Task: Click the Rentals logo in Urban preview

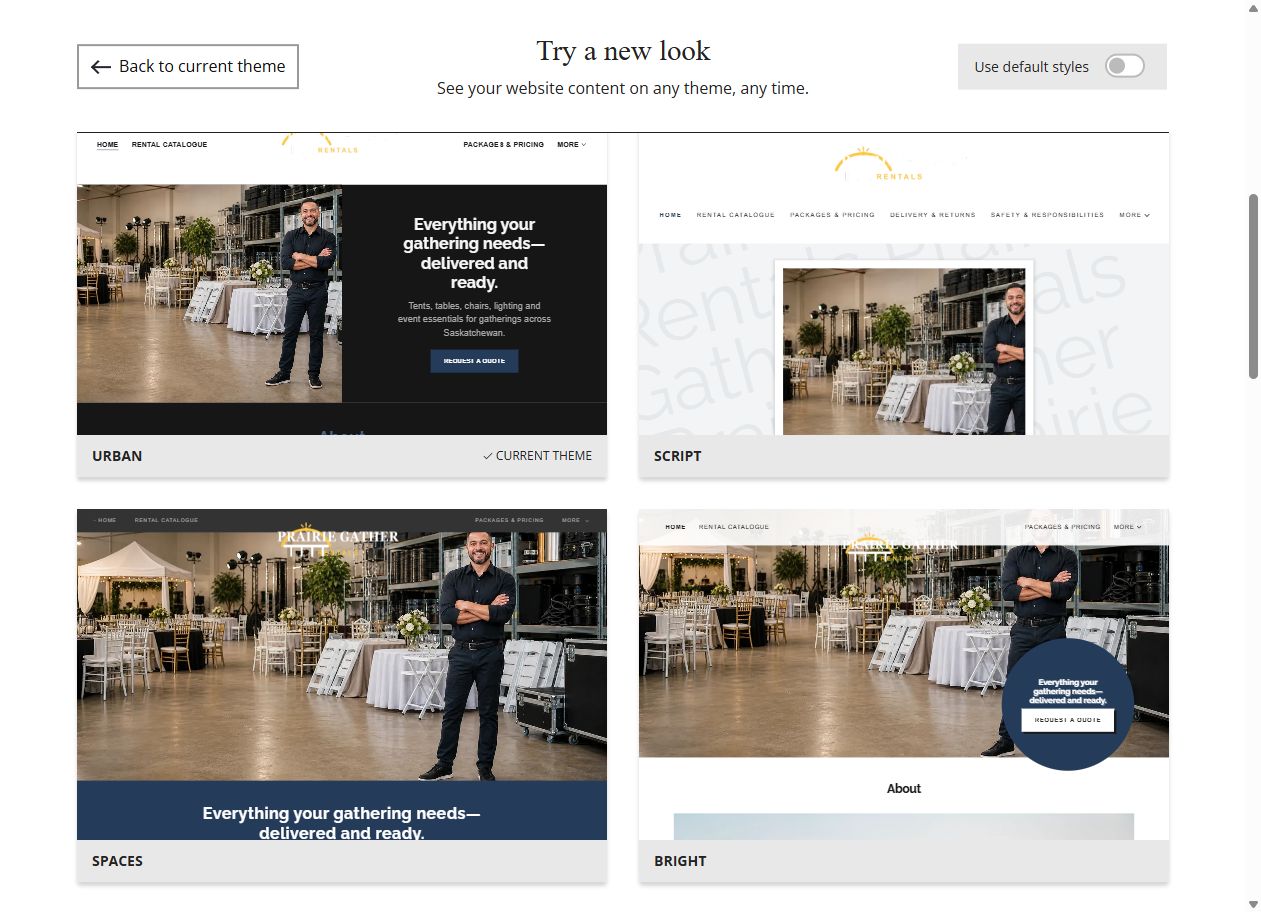Action: (x=322, y=143)
